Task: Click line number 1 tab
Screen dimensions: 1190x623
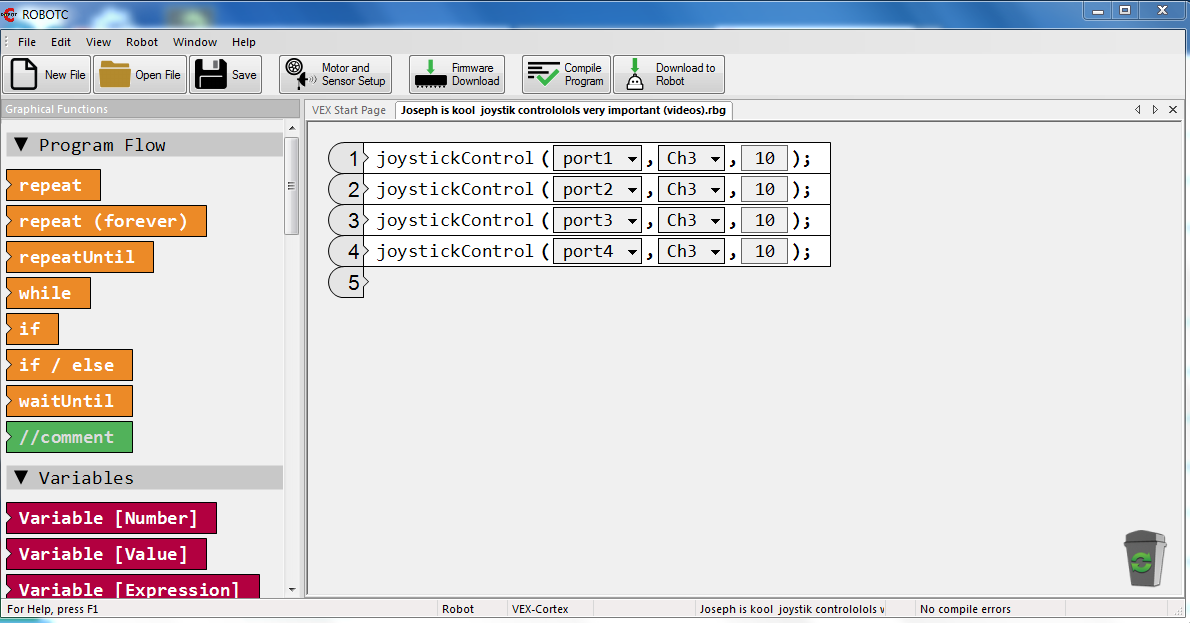Action: pyautogui.click(x=347, y=159)
